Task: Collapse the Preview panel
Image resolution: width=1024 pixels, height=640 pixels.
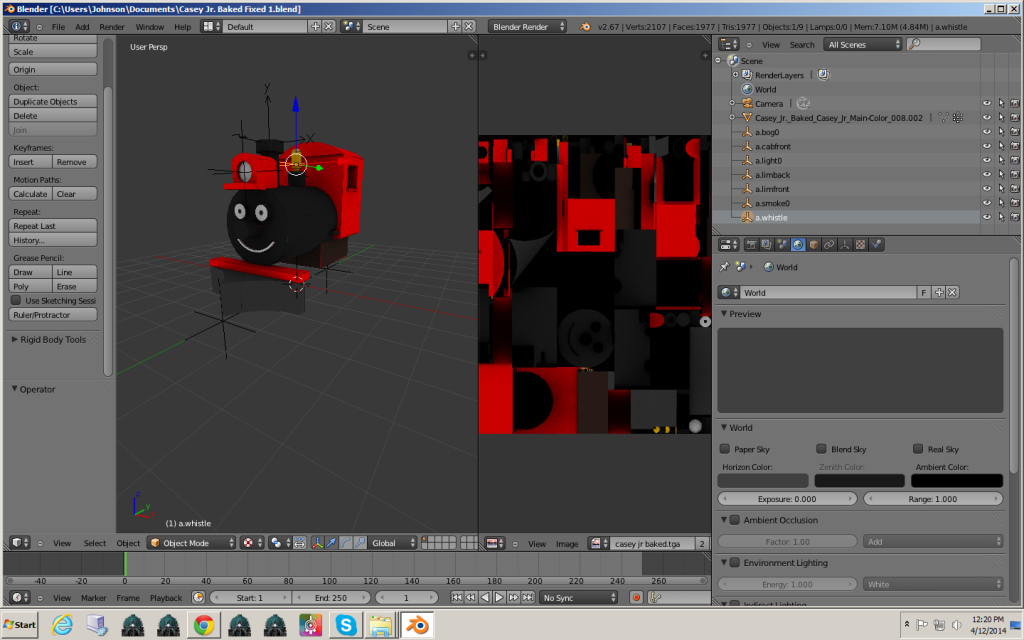Action: point(724,313)
